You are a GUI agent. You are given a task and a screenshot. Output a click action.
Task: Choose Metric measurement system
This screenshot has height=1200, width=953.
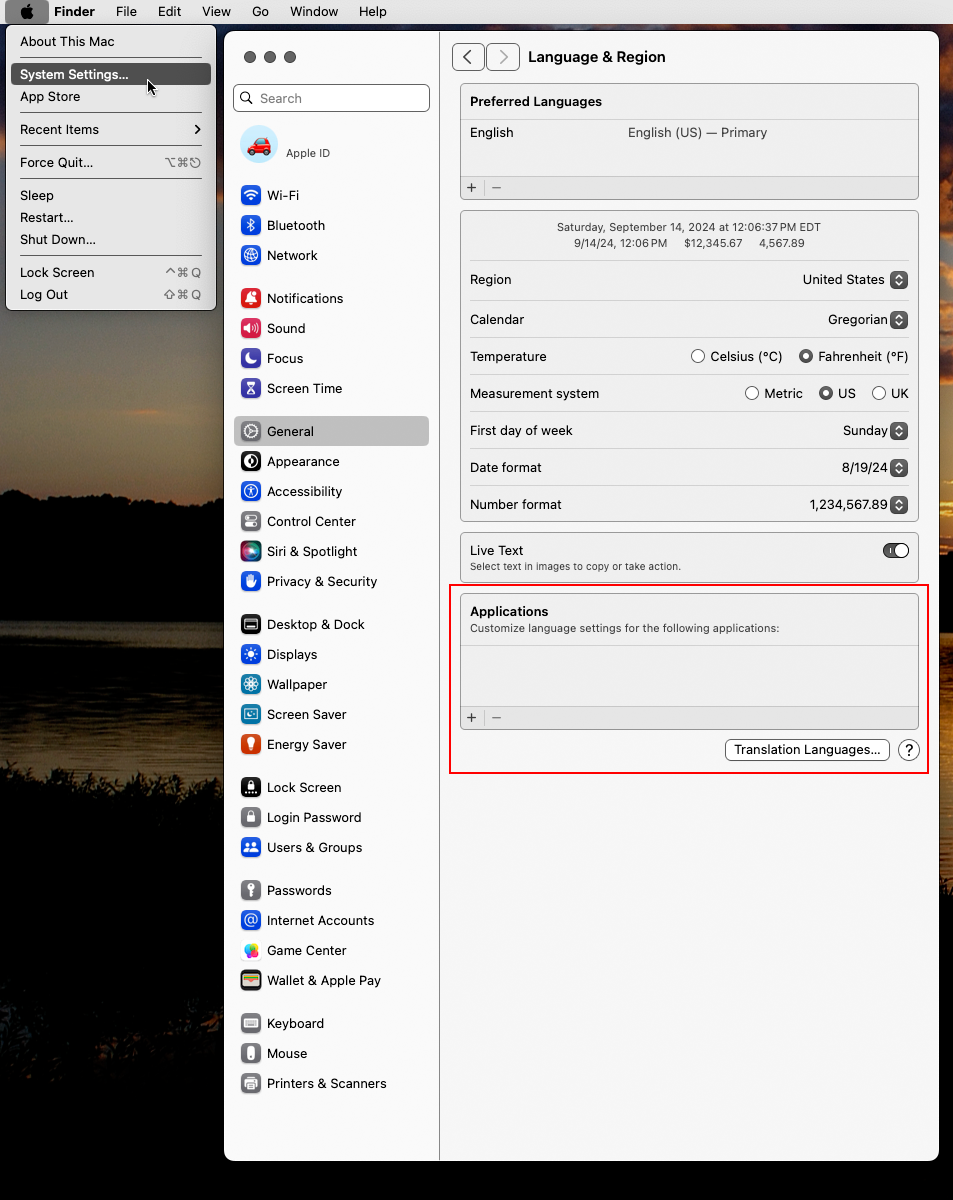(x=752, y=393)
